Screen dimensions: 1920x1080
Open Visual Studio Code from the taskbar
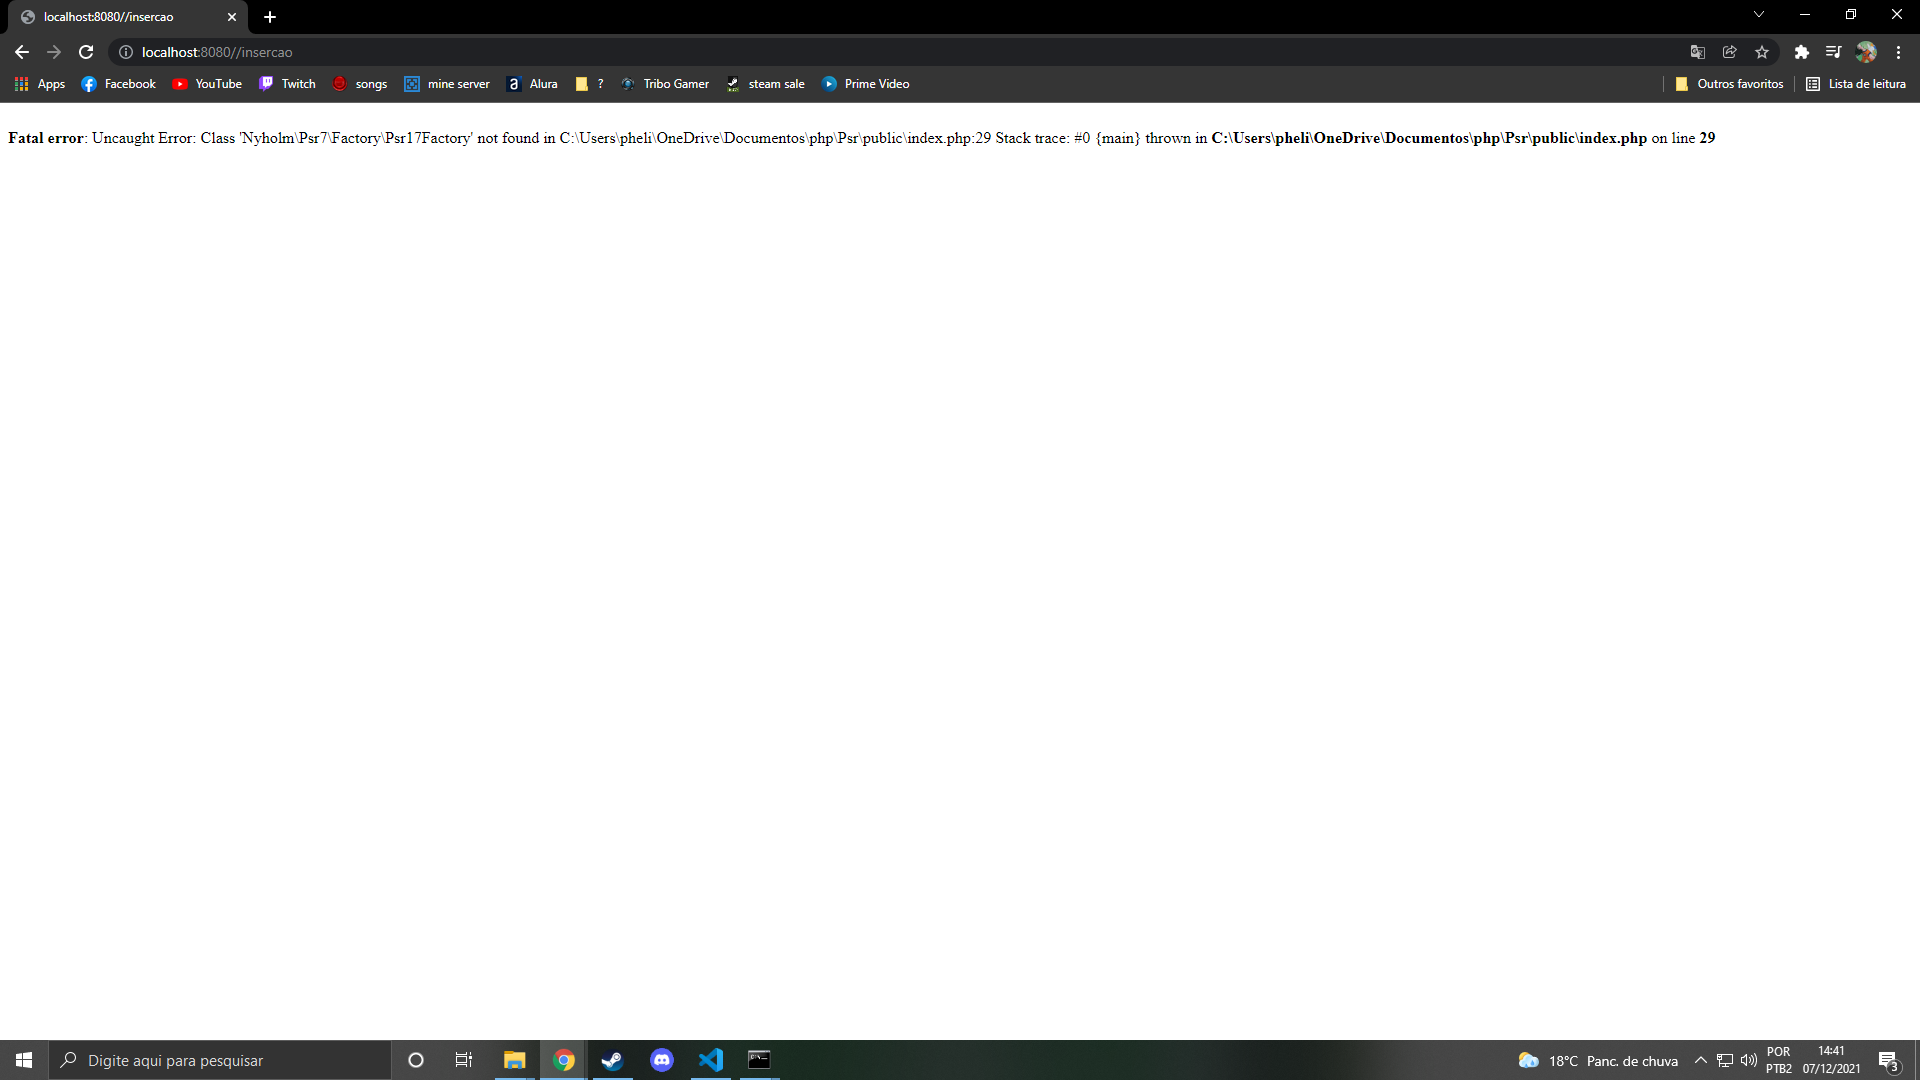(710, 1060)
